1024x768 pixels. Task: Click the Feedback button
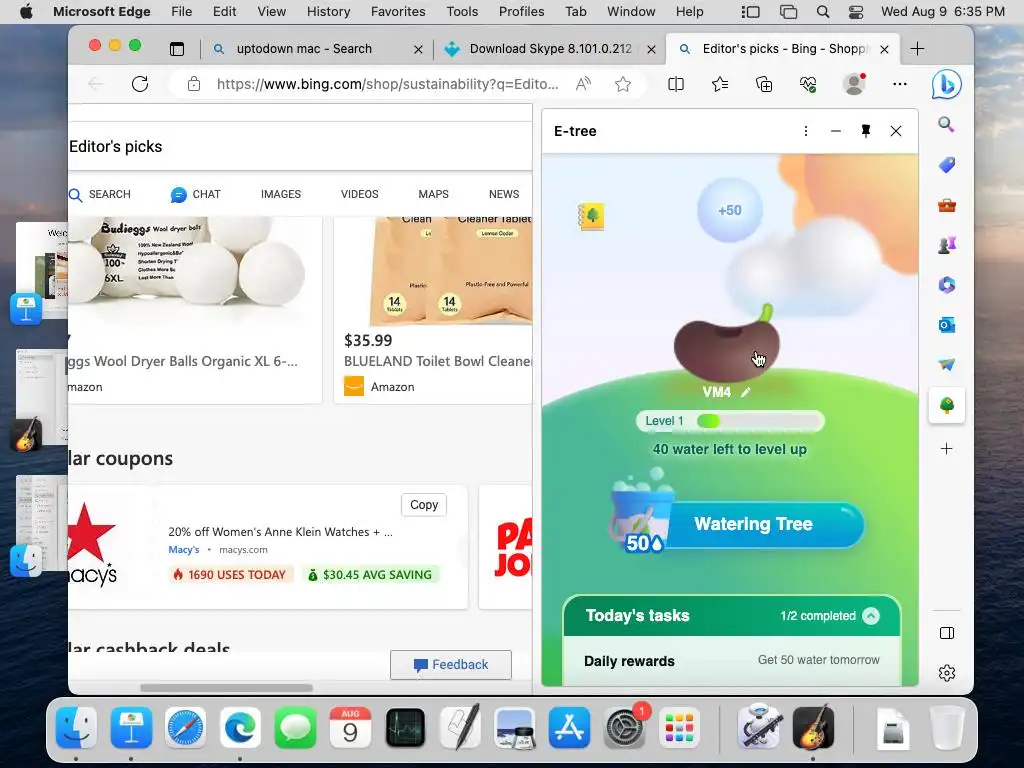(x=451, y=665)
